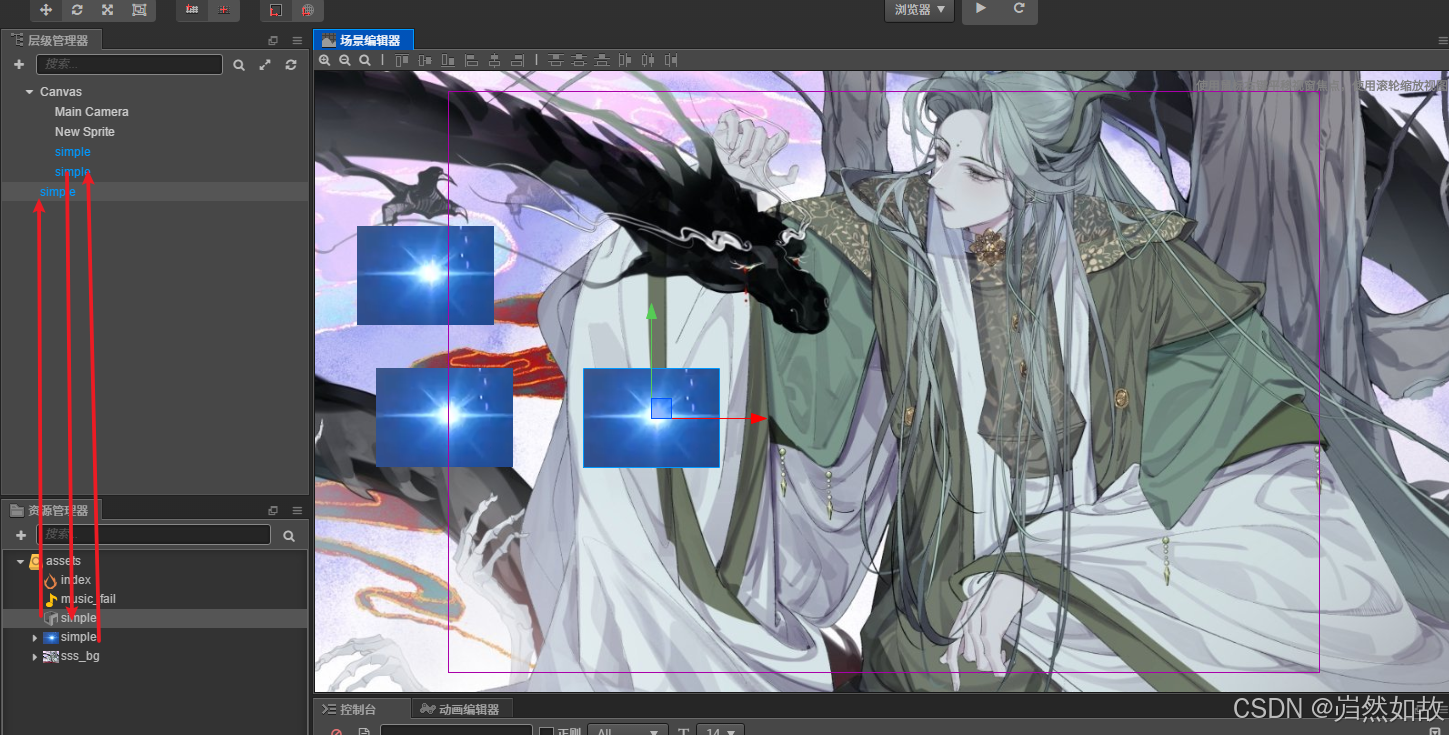Distribute nodes by horizontal centers

click(648, 61)
